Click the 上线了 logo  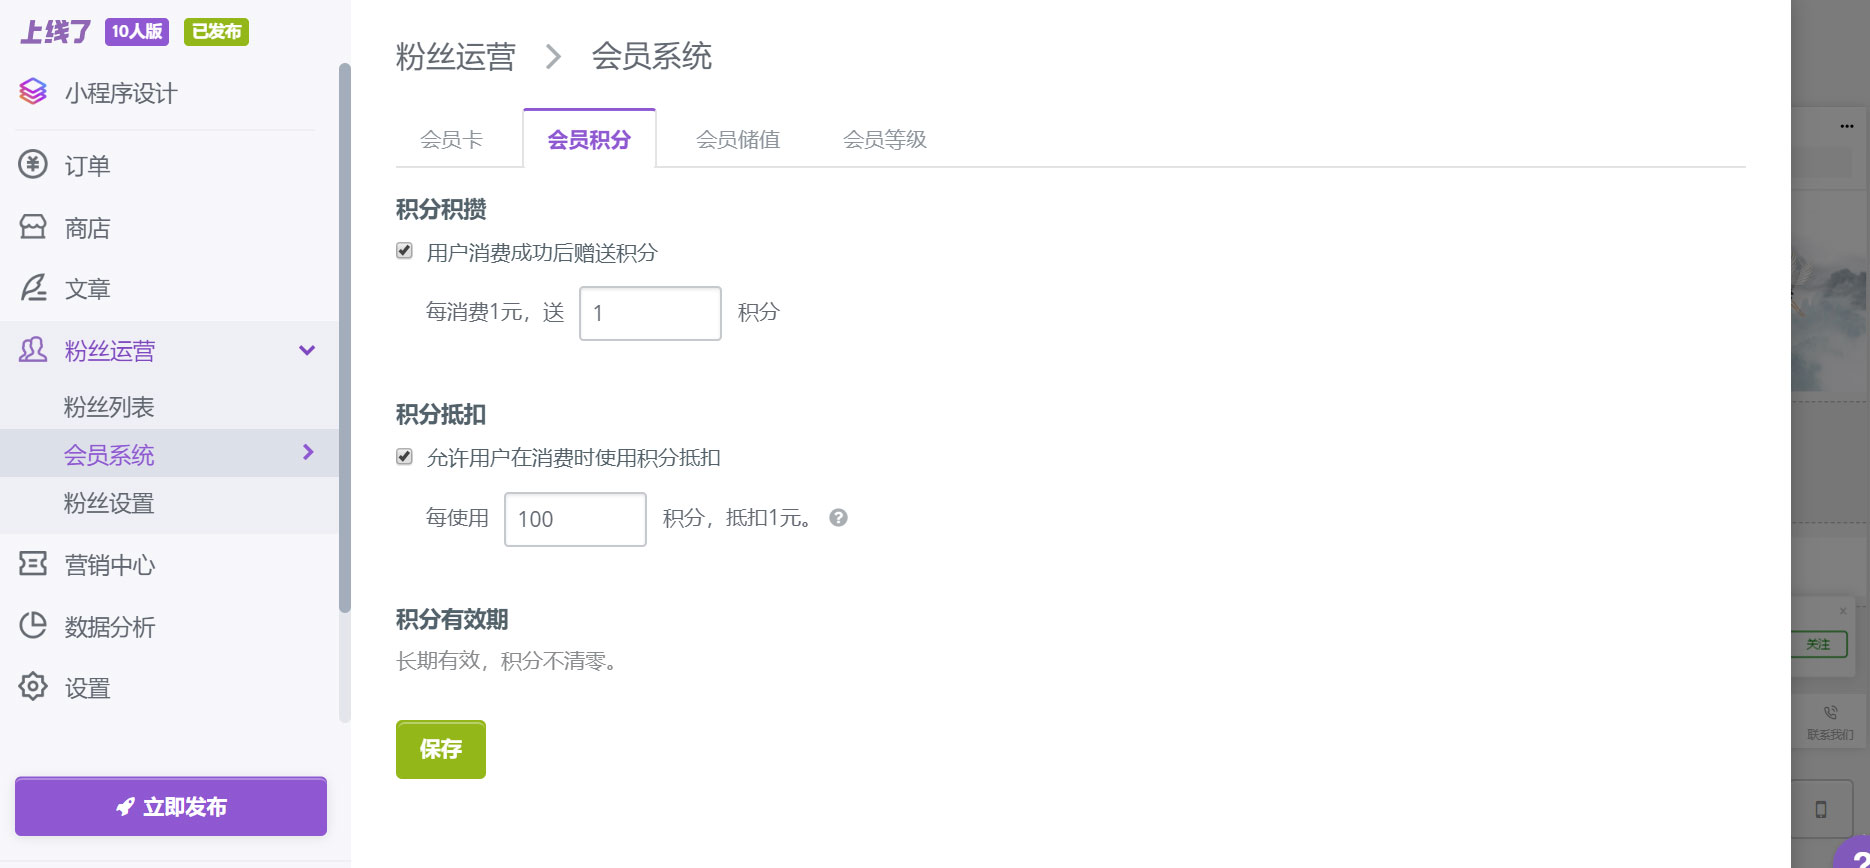[56, 32]
